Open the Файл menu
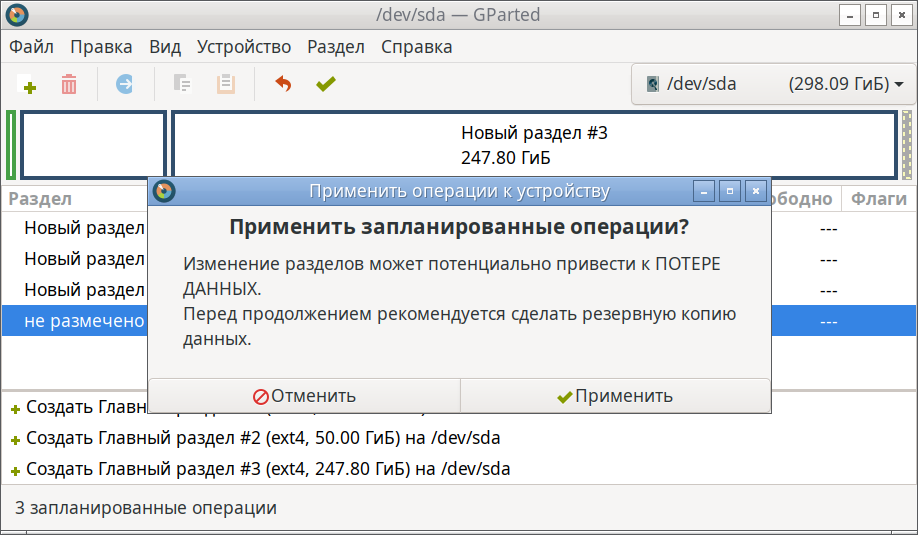Screen dimensions: 918x535 tap(32, 47)
